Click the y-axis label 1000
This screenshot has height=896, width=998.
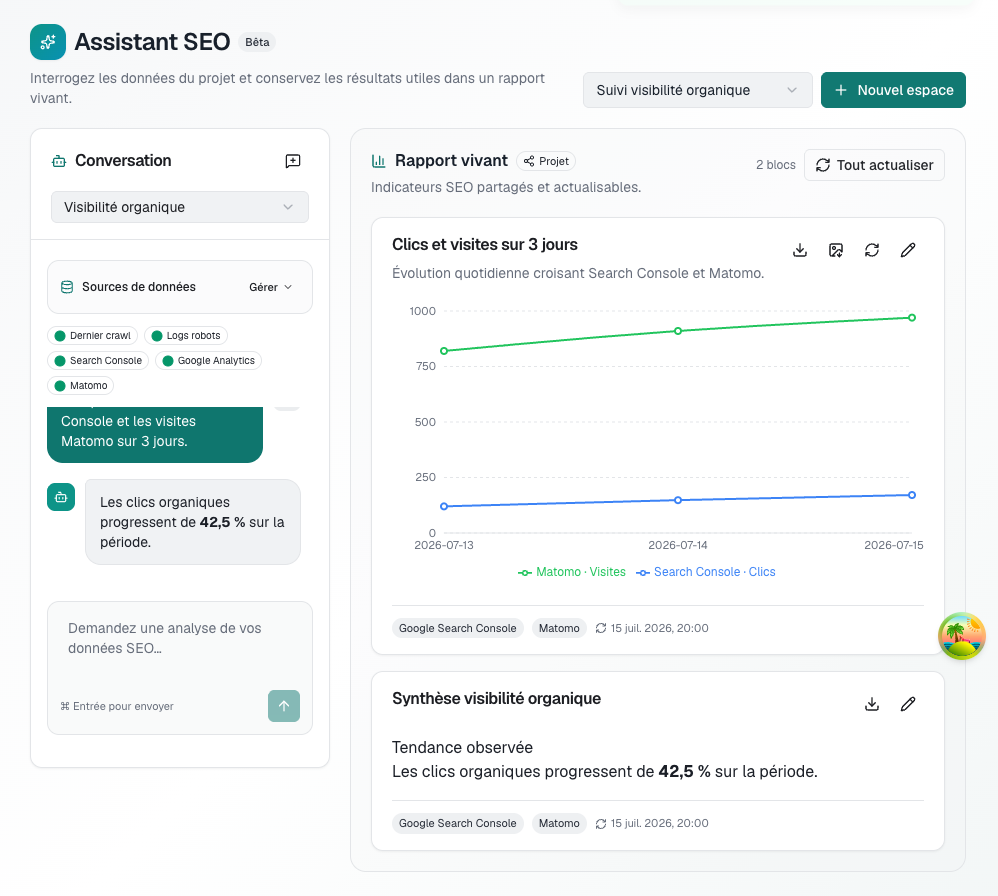pos(423,311)
